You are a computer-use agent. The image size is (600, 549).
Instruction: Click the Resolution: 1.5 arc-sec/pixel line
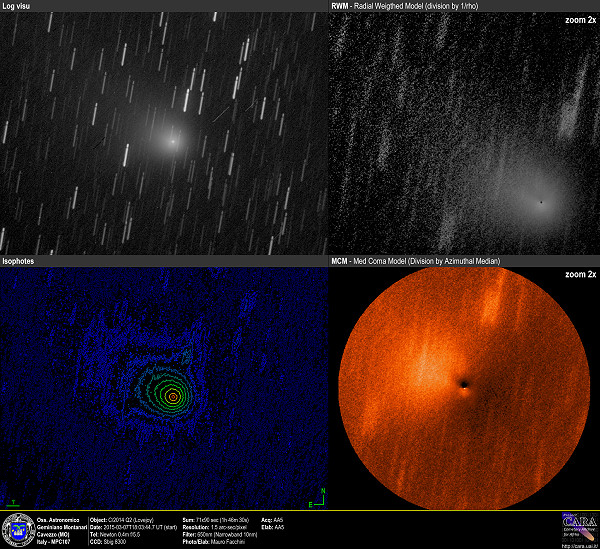coord(214,527)
